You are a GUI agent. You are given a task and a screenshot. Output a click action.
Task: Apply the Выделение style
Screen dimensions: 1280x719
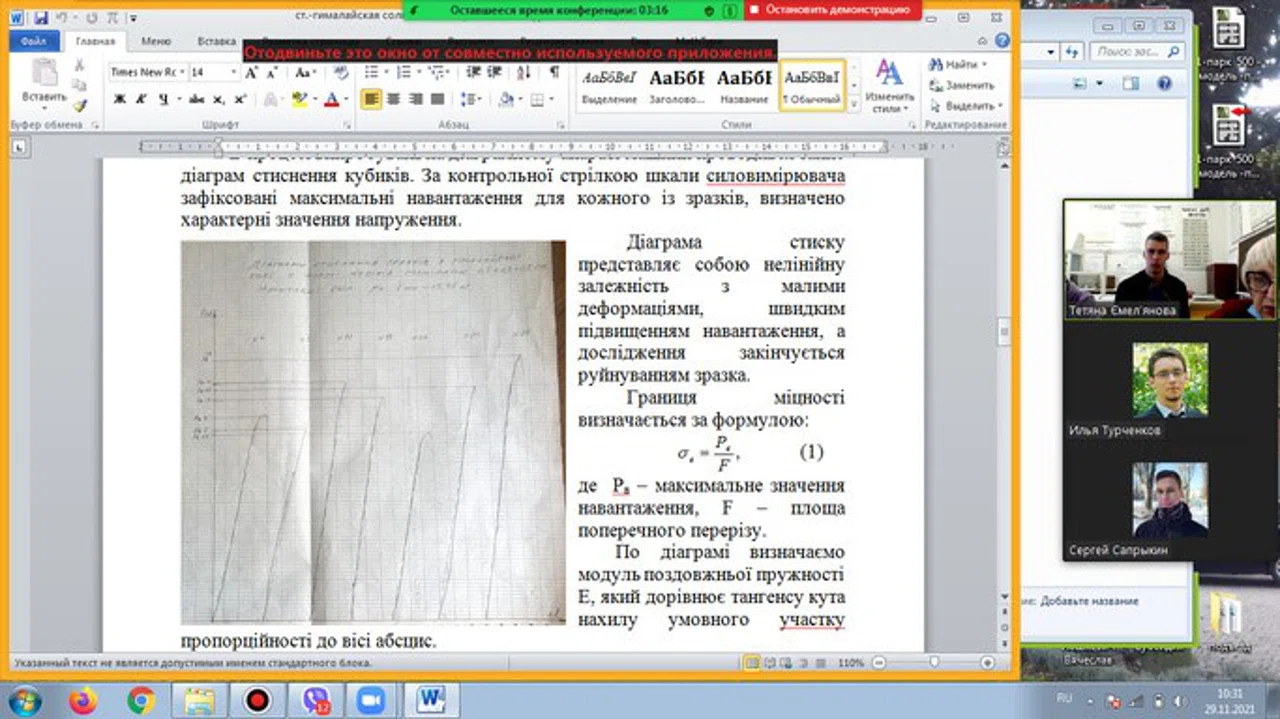tap(609, 85)
